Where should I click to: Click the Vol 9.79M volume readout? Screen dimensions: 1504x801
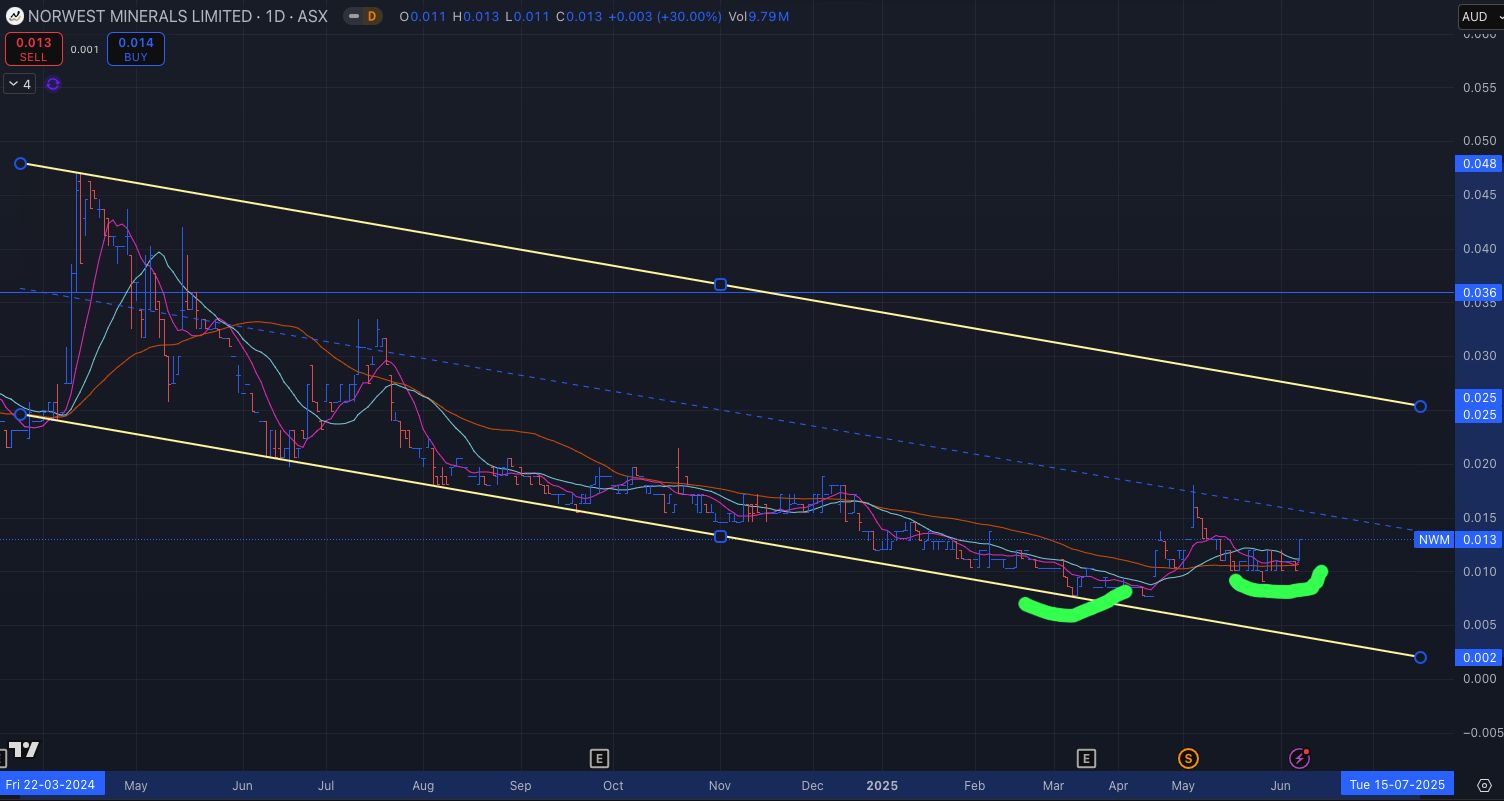coord(760,16)
